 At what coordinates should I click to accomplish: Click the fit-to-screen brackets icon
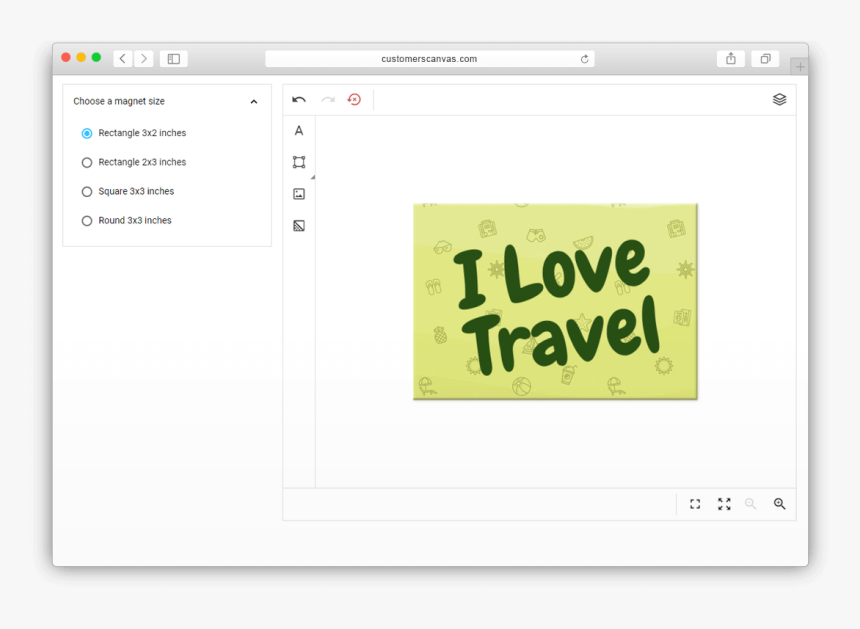[x=695, y=504]
